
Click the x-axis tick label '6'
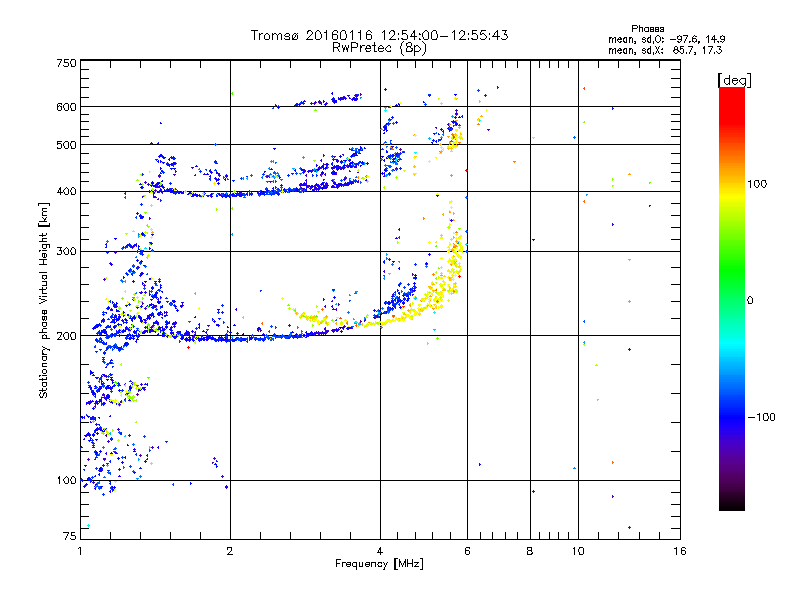click(x=467, y=551)
